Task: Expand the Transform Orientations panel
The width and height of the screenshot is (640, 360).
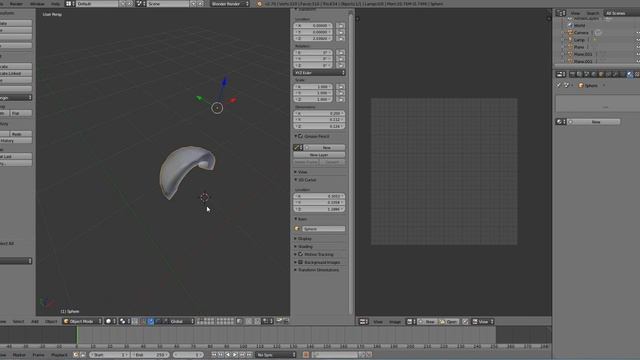Action: tap(318, 270)
